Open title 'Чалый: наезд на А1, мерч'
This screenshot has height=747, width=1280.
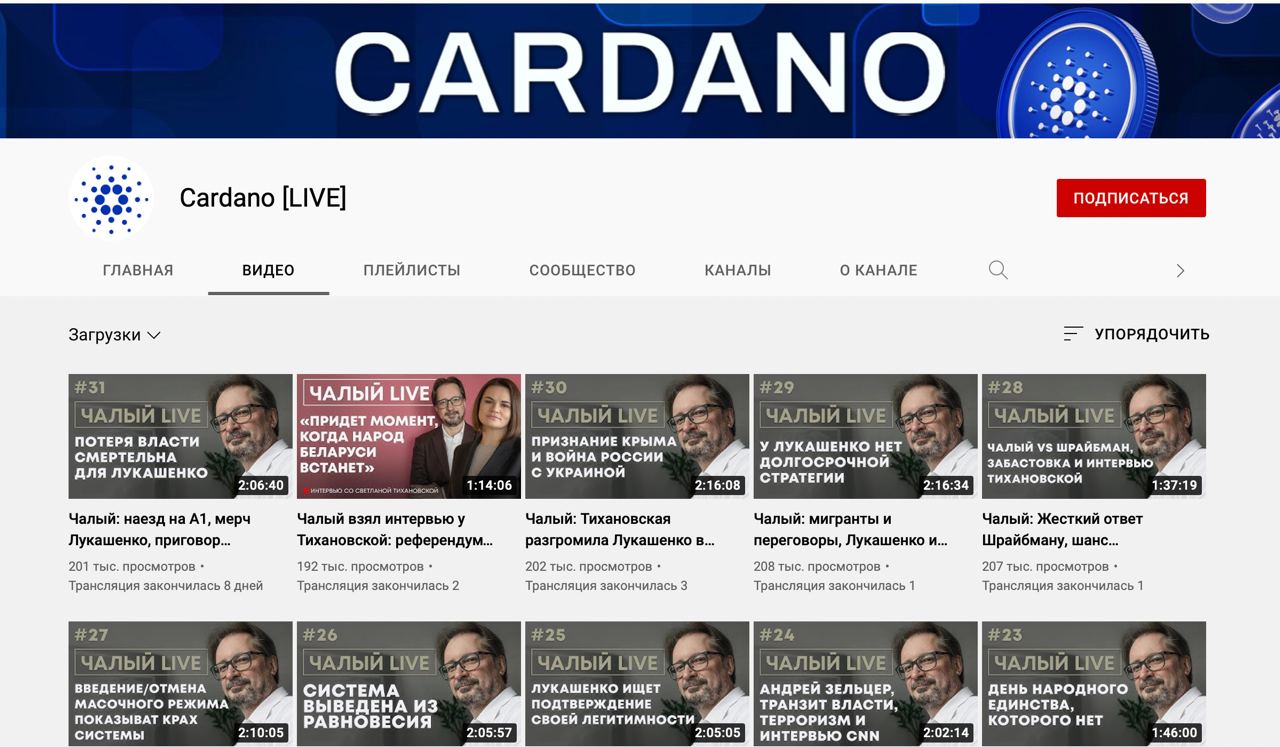[160, 529]
